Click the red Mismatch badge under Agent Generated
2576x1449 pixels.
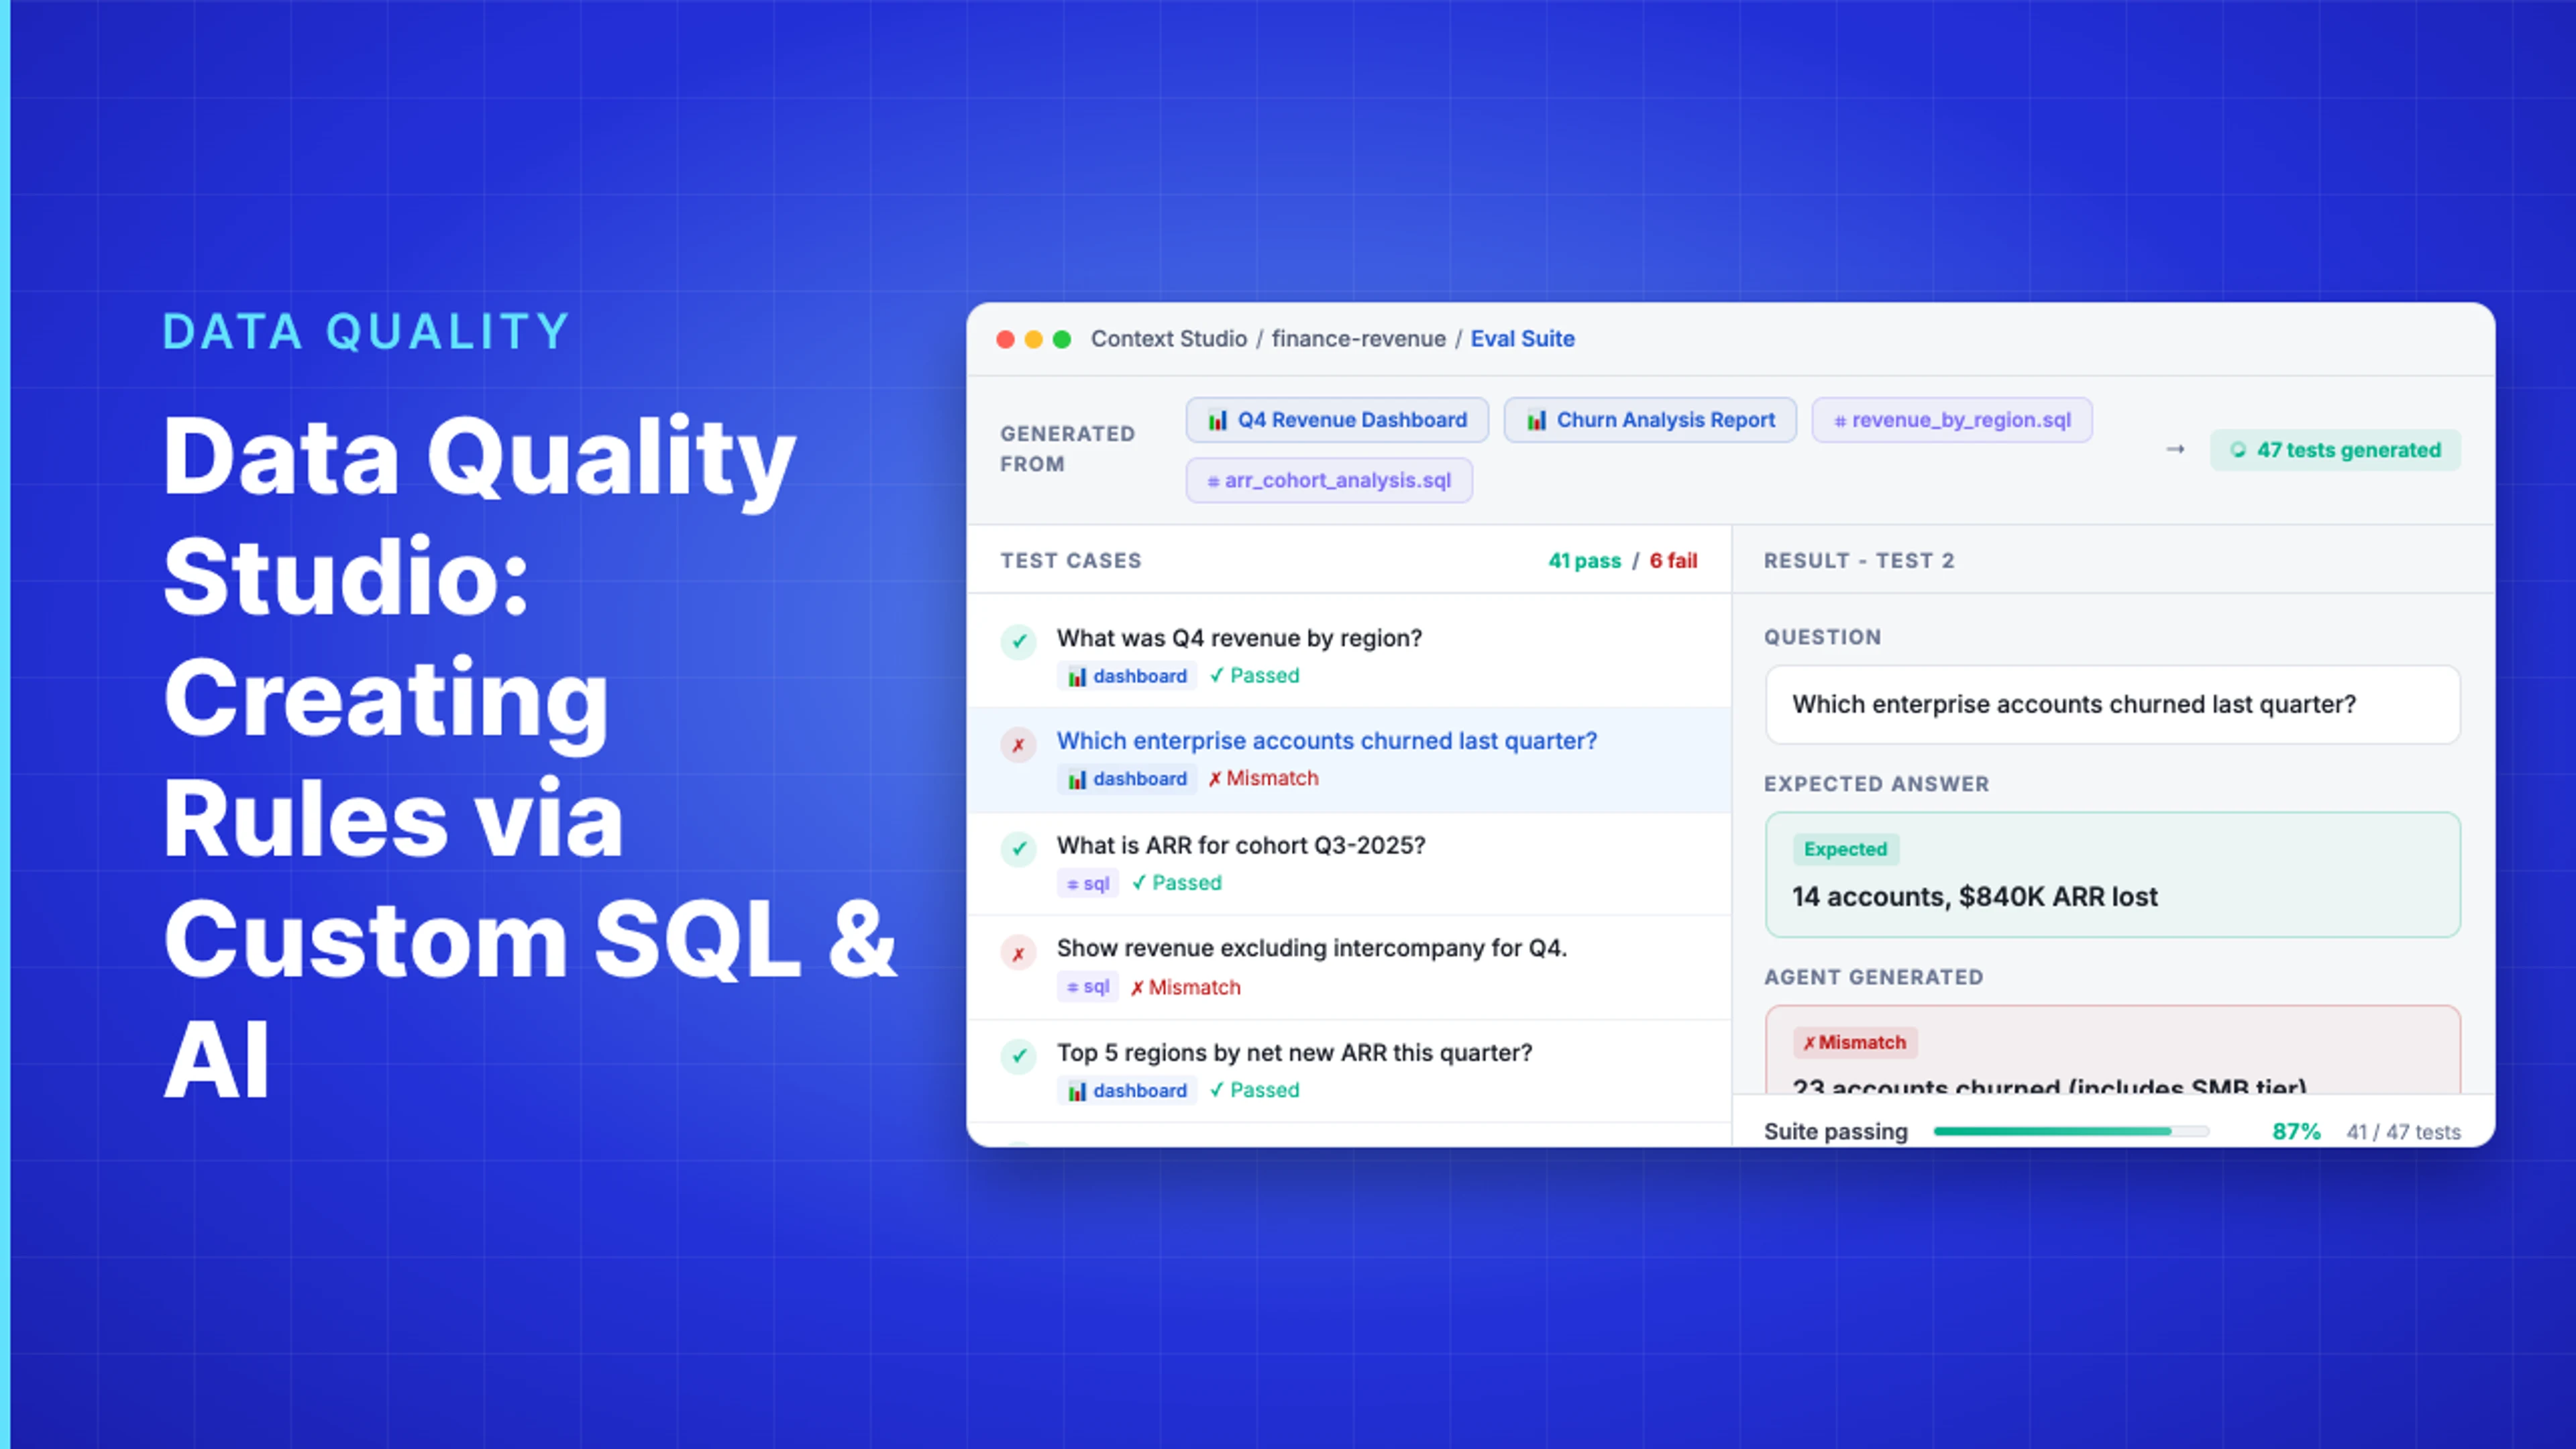click(1855, 1042)
